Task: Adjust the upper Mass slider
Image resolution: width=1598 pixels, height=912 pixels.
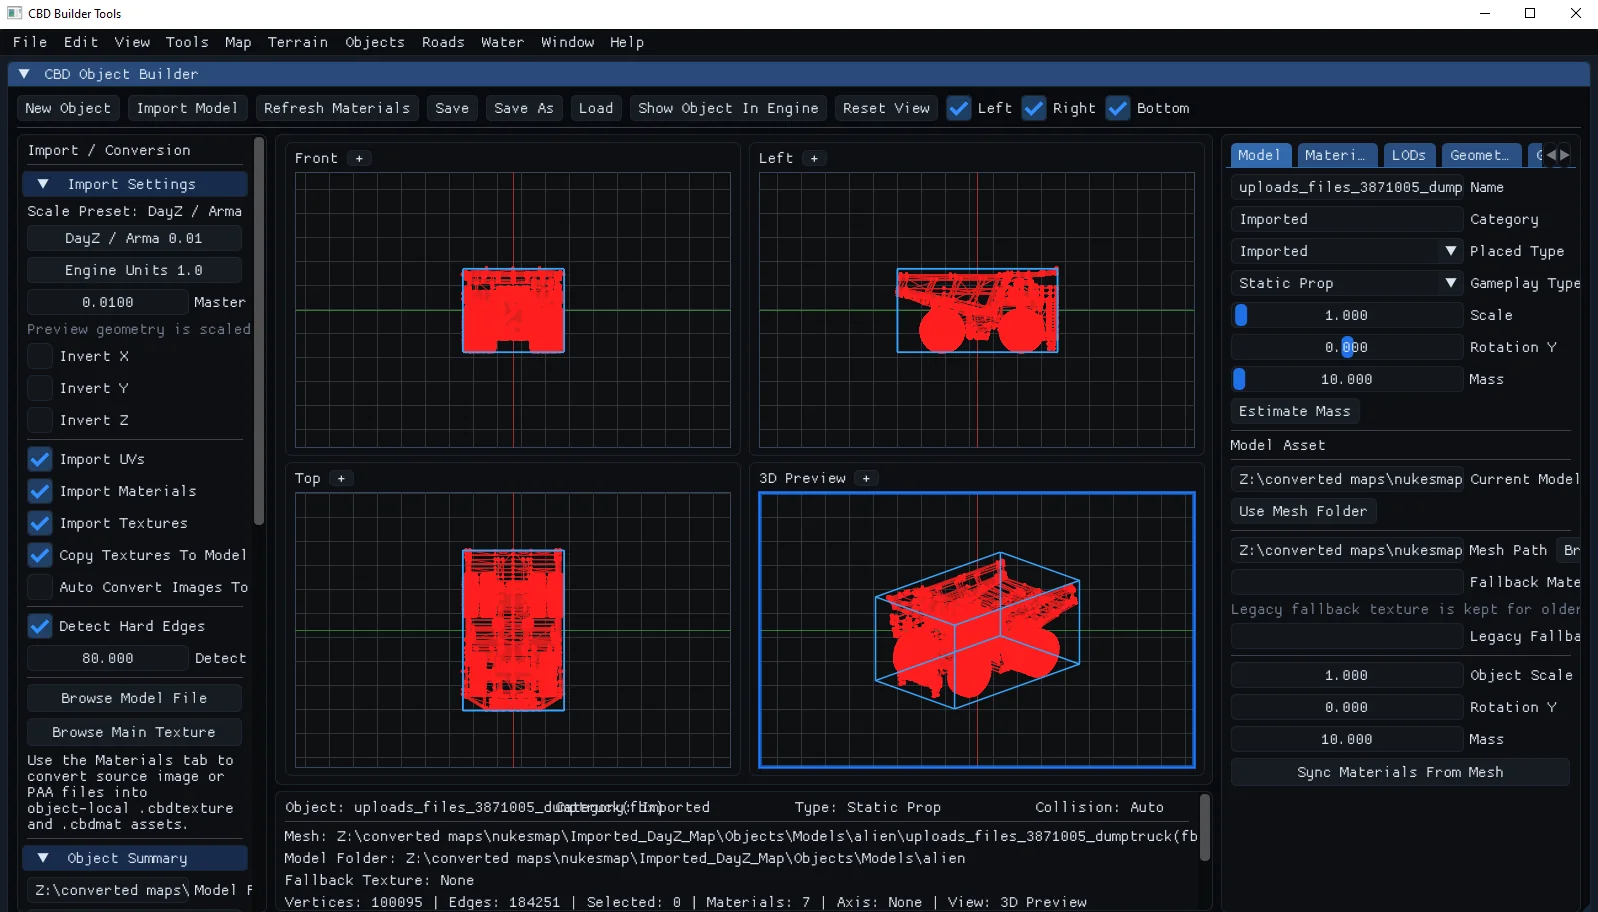Action: tap(1347, 379)
